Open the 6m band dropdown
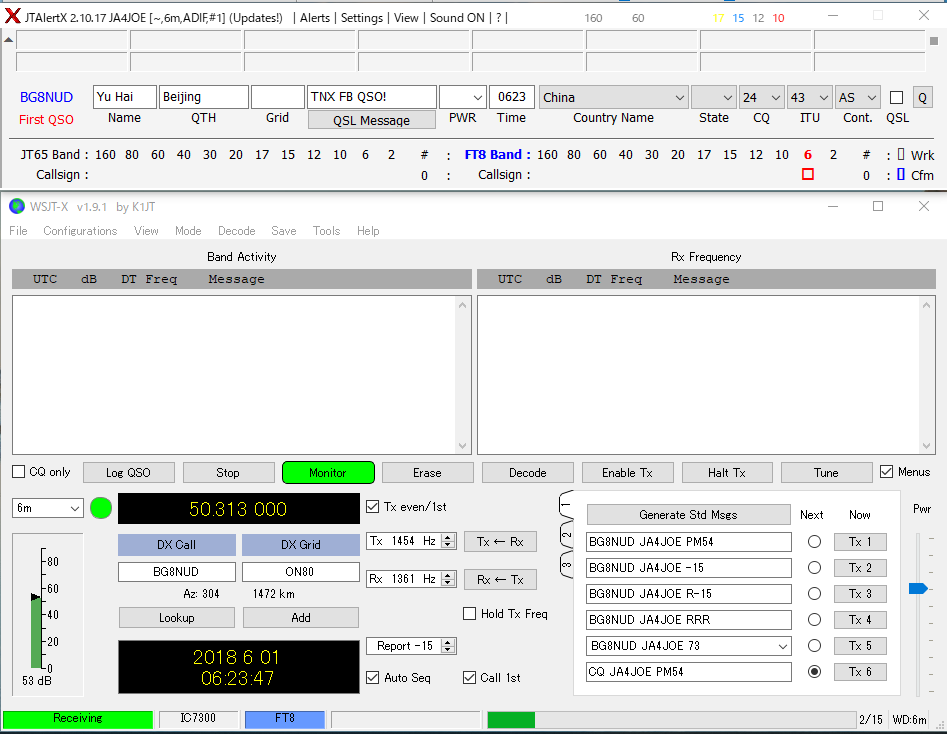Screen dimensions: 947x734 48,508
